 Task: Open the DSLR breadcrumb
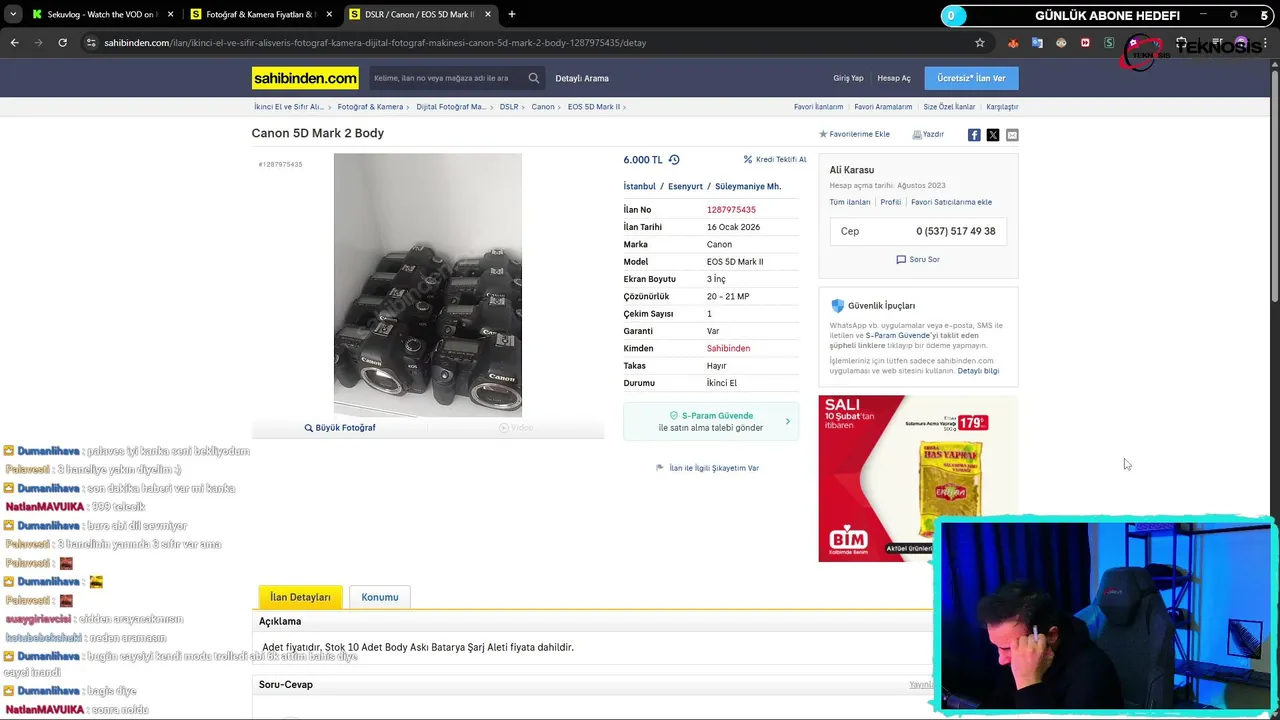pos(509,107)
